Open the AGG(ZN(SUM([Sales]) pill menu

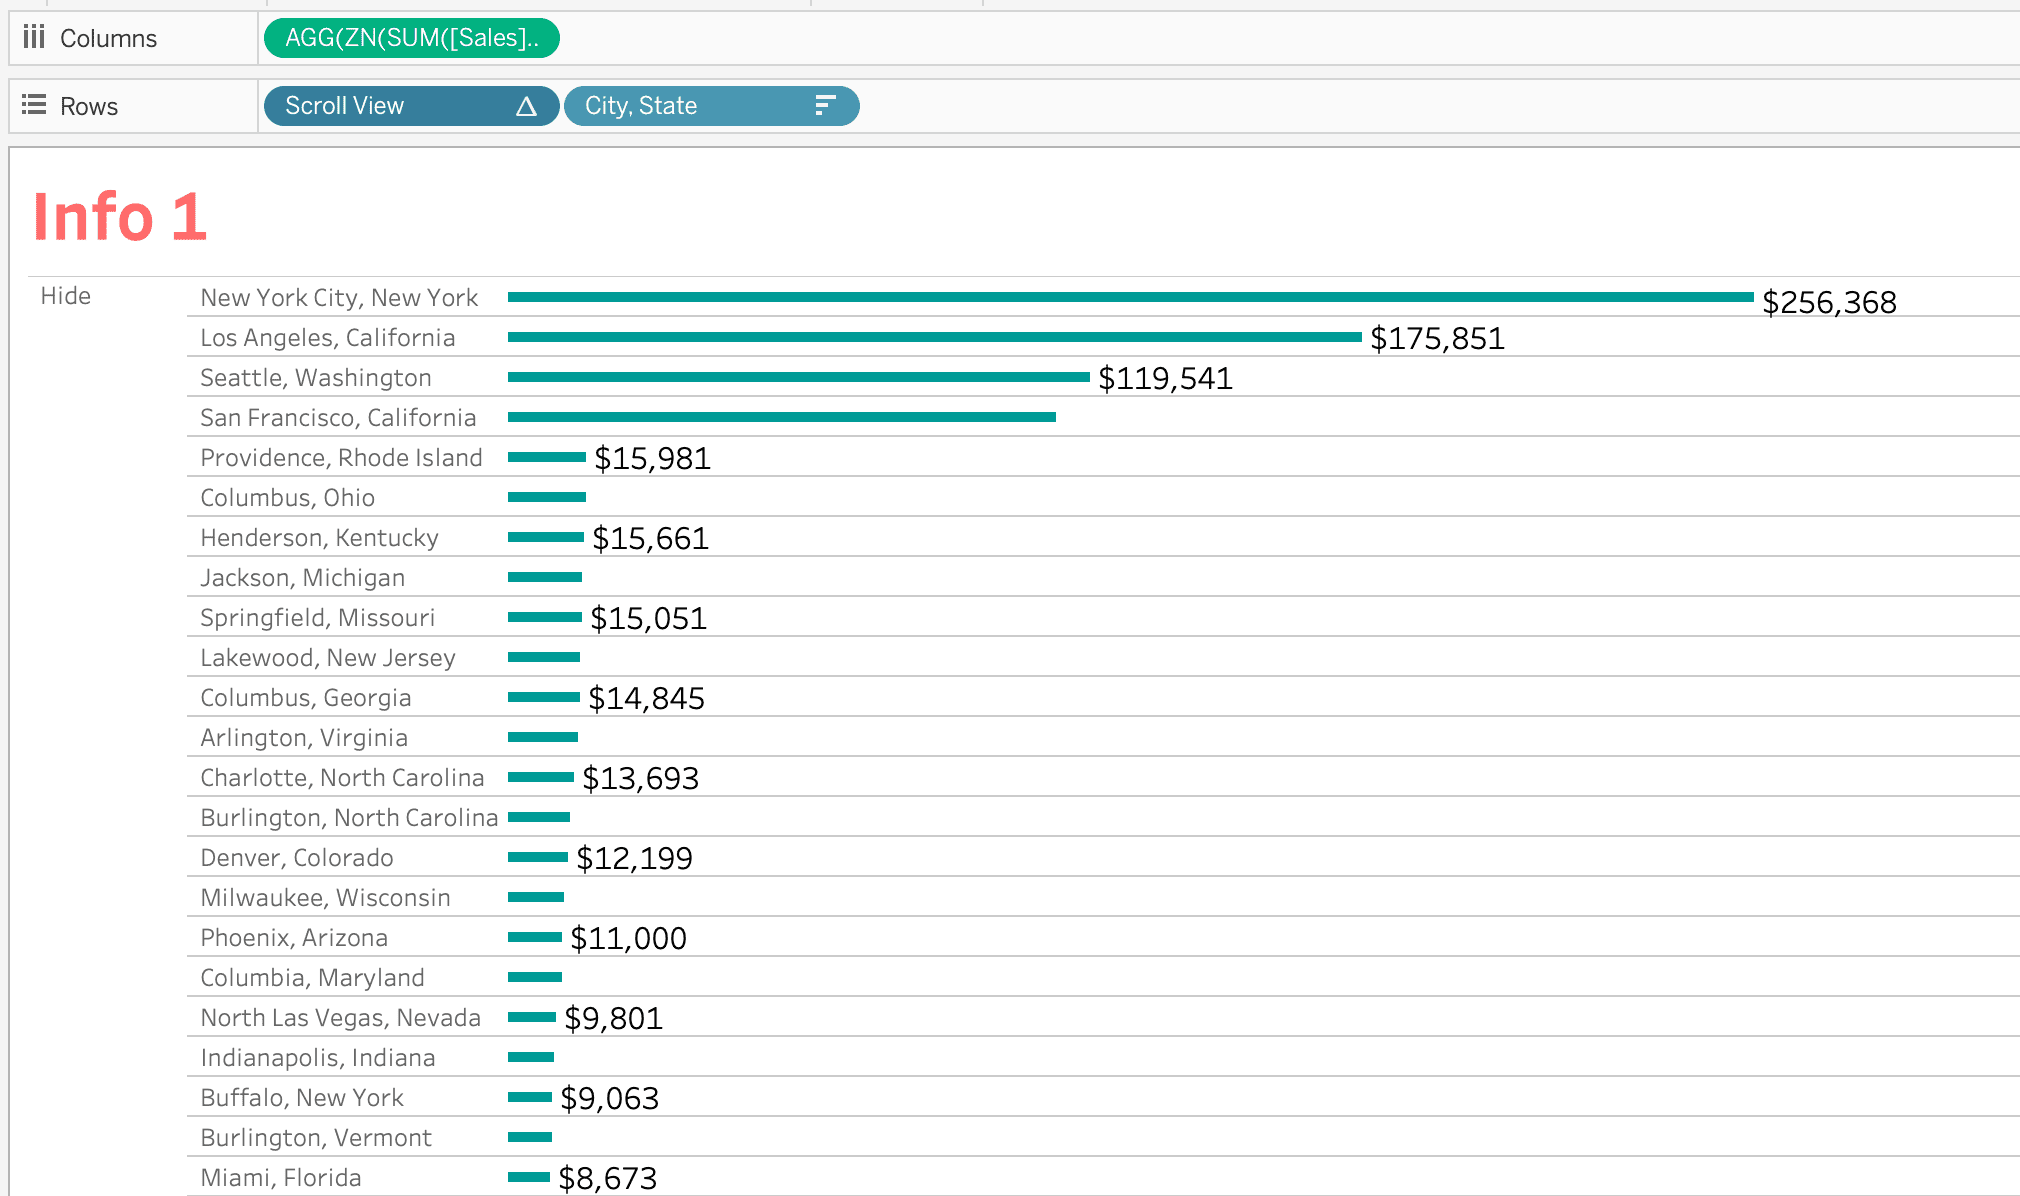410,38
